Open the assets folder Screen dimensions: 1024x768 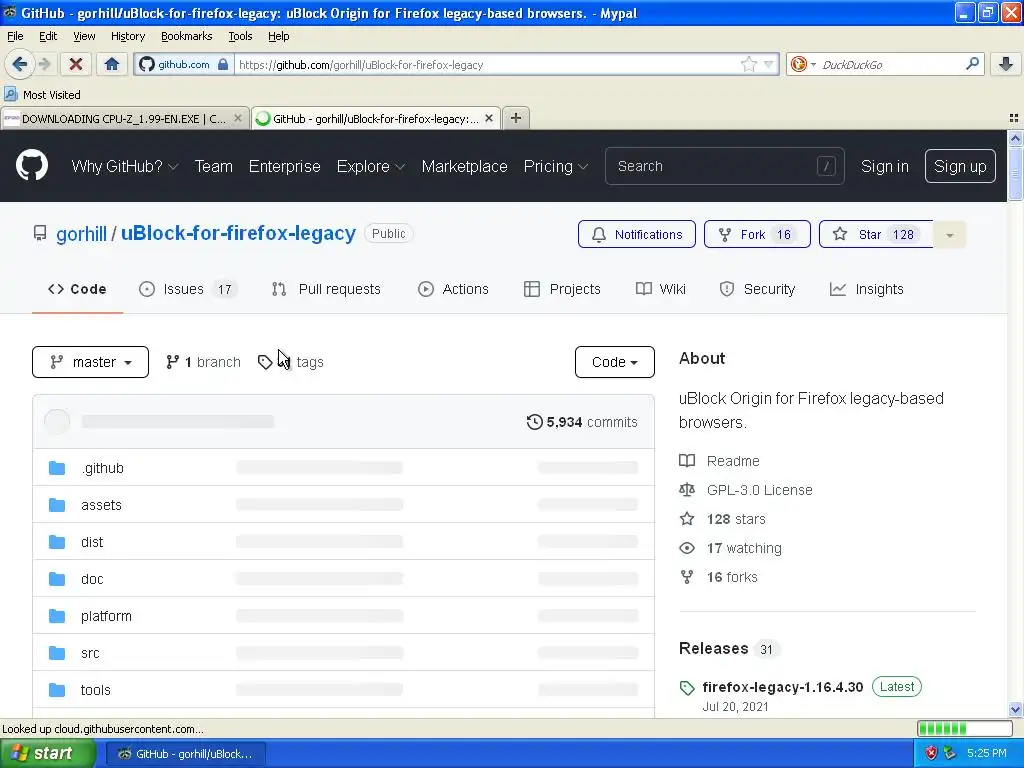(101, 505)
